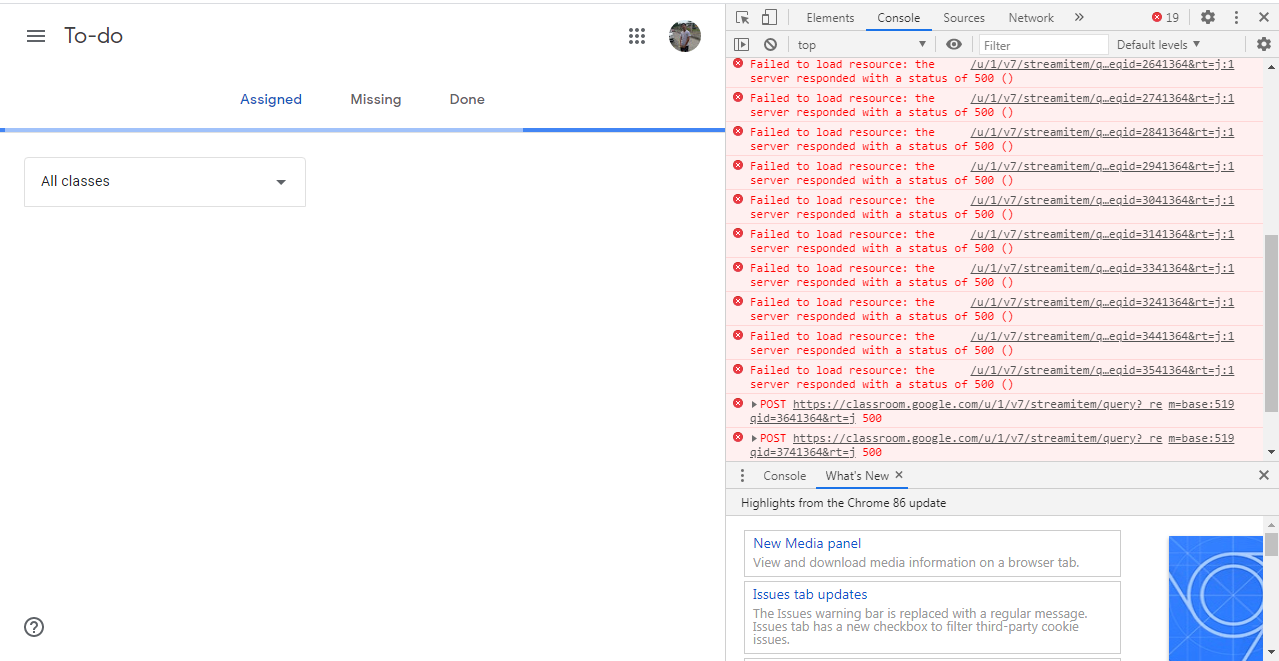Switch to the drawer Console tab
Viewport: 1279px width, 661px height.
pyautogui.click(x=784, y=476)
